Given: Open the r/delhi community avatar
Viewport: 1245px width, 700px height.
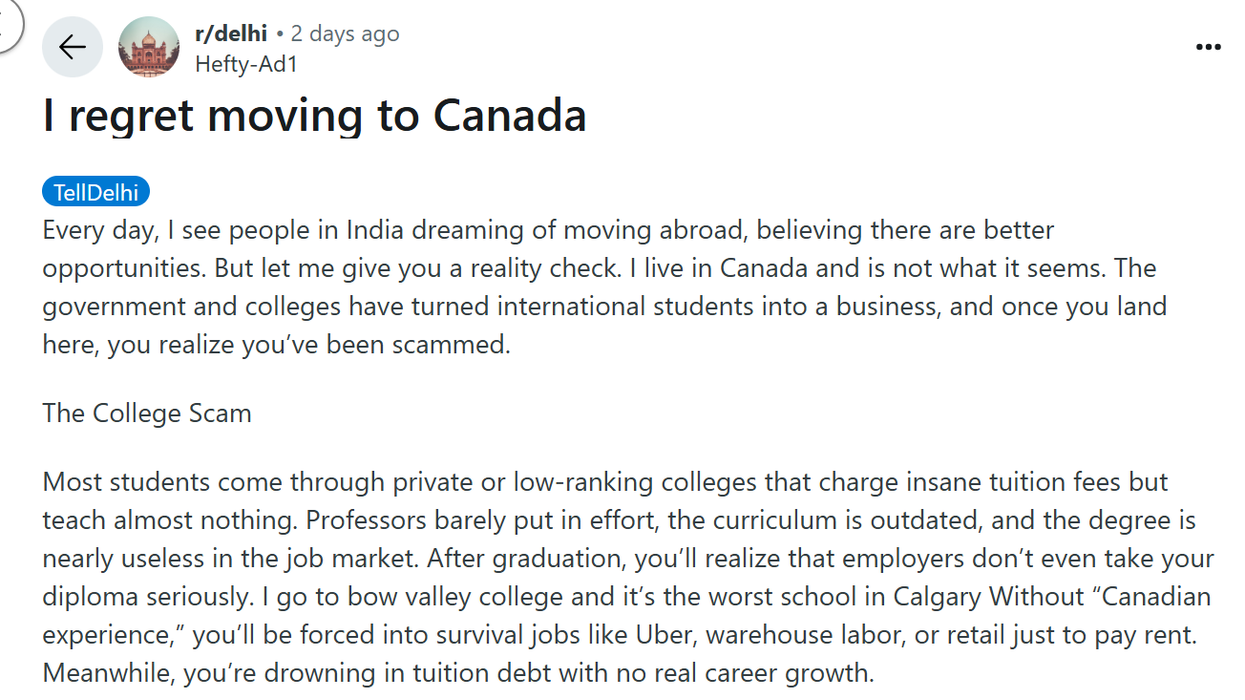Looking at the screenshot, I should [149, 47].
